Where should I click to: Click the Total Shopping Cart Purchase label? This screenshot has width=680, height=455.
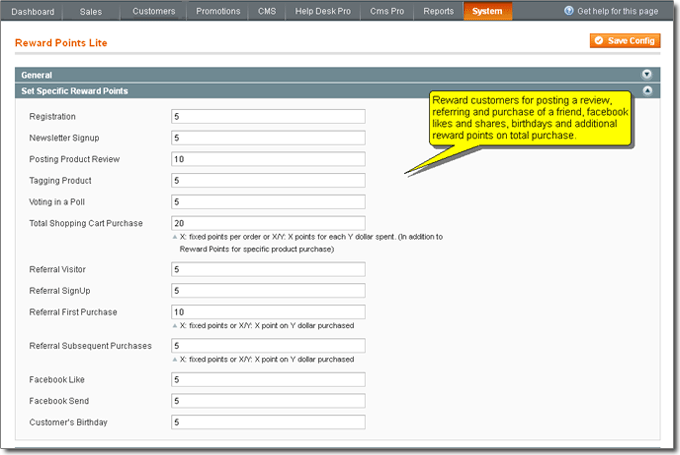coord(86,223)
